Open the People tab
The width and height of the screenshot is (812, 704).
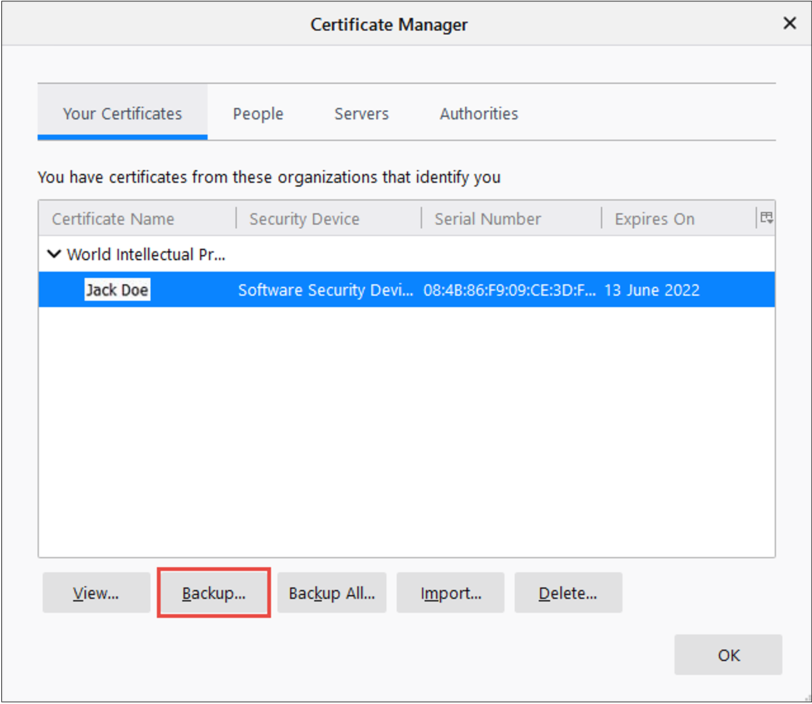pos(258,114)
